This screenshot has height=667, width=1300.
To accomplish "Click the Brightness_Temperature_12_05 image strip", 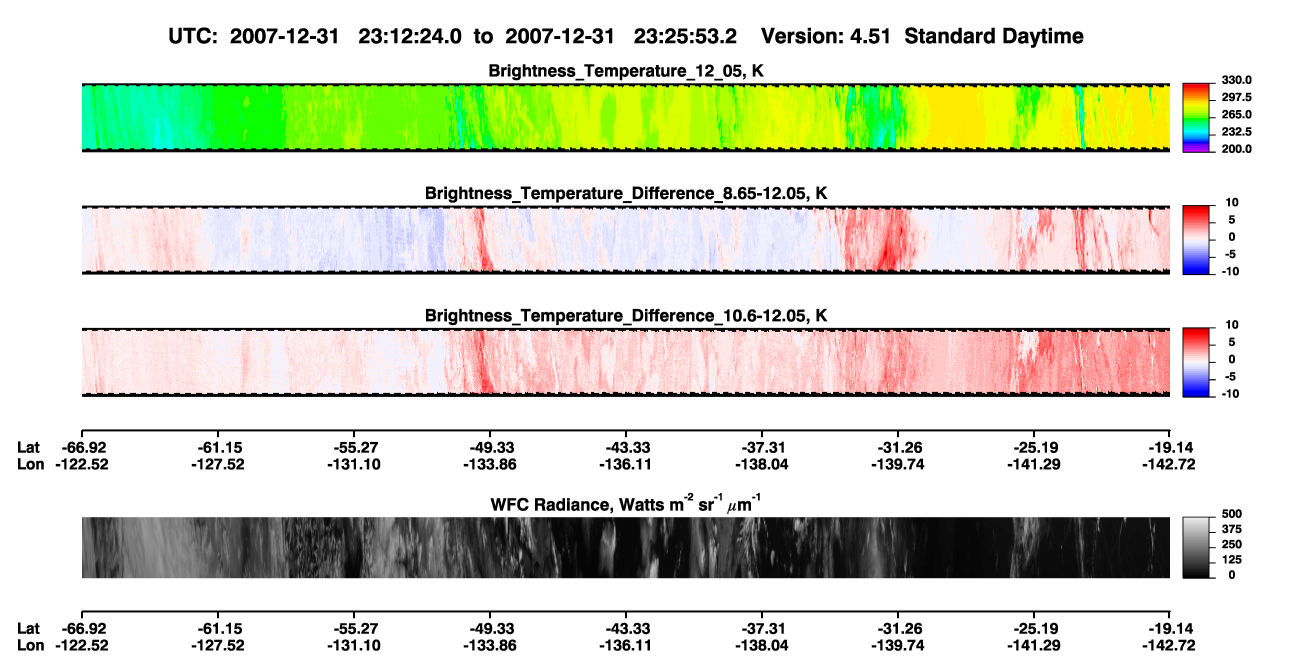I will 626,118.
